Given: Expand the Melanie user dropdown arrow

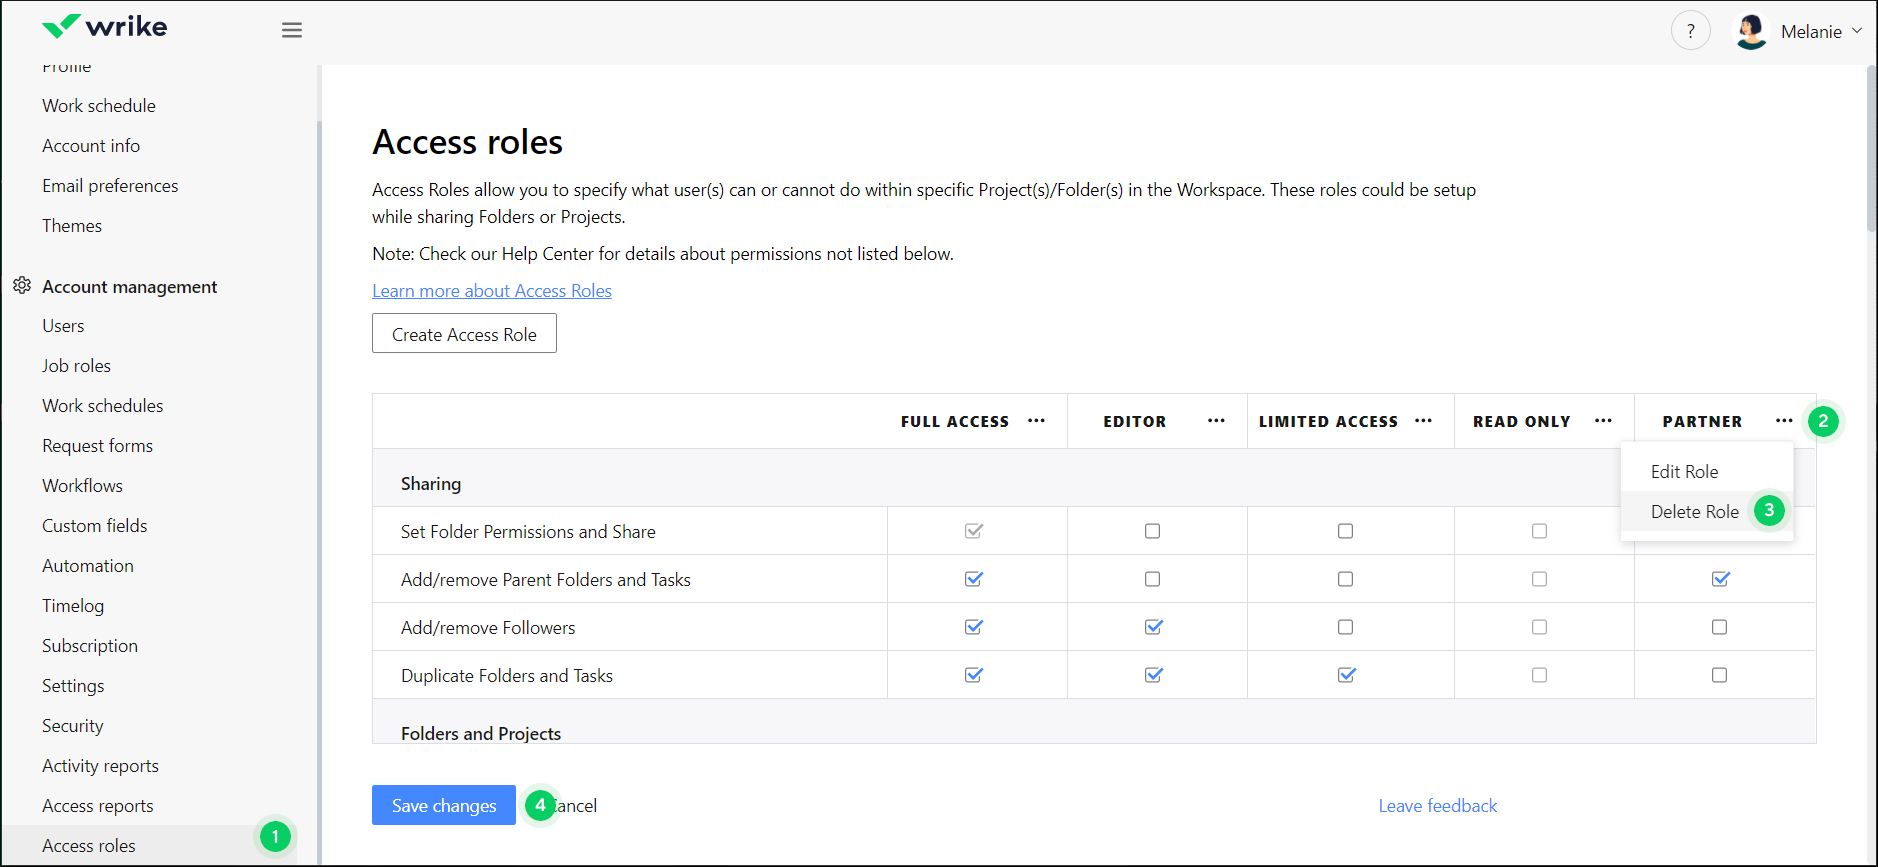Looking at the screenshot, I should click(x=1857, y=31).
